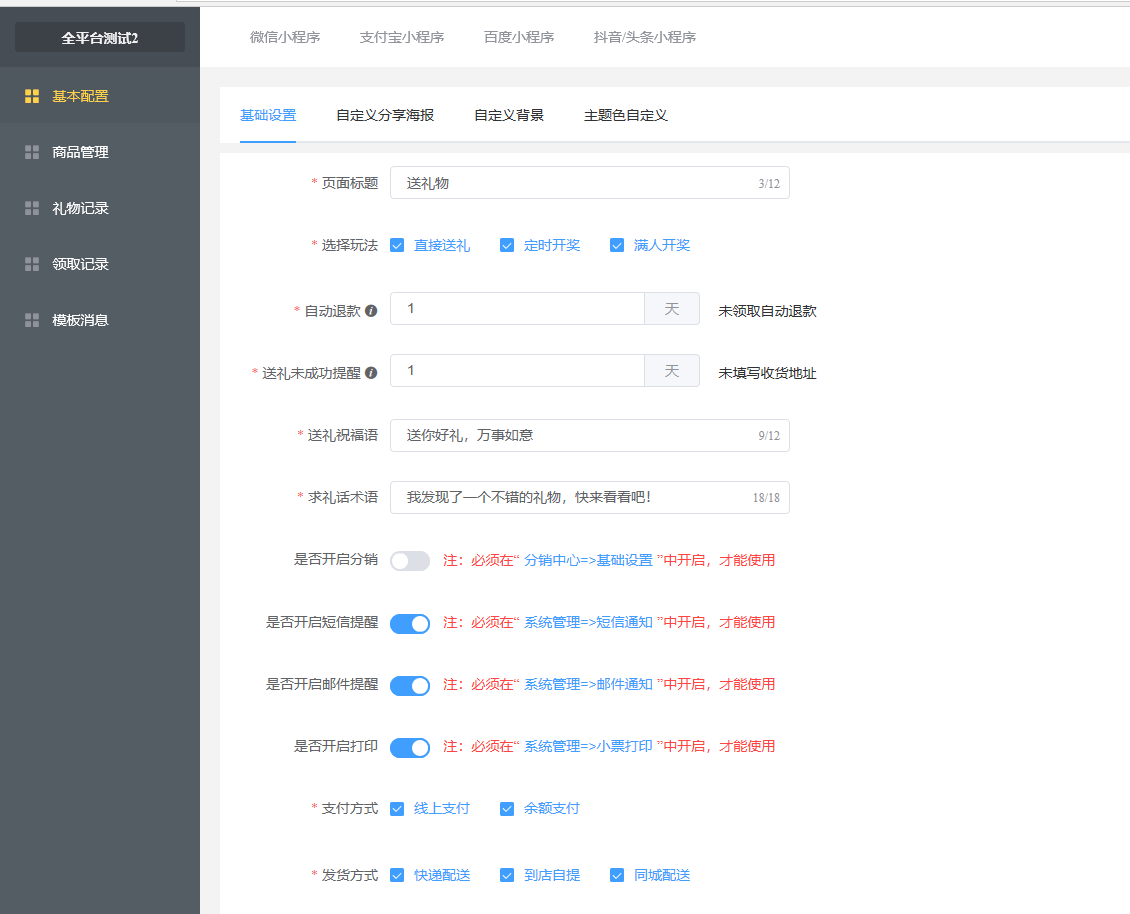Open the 主题色自定义 tab

[x=625, y=115]
